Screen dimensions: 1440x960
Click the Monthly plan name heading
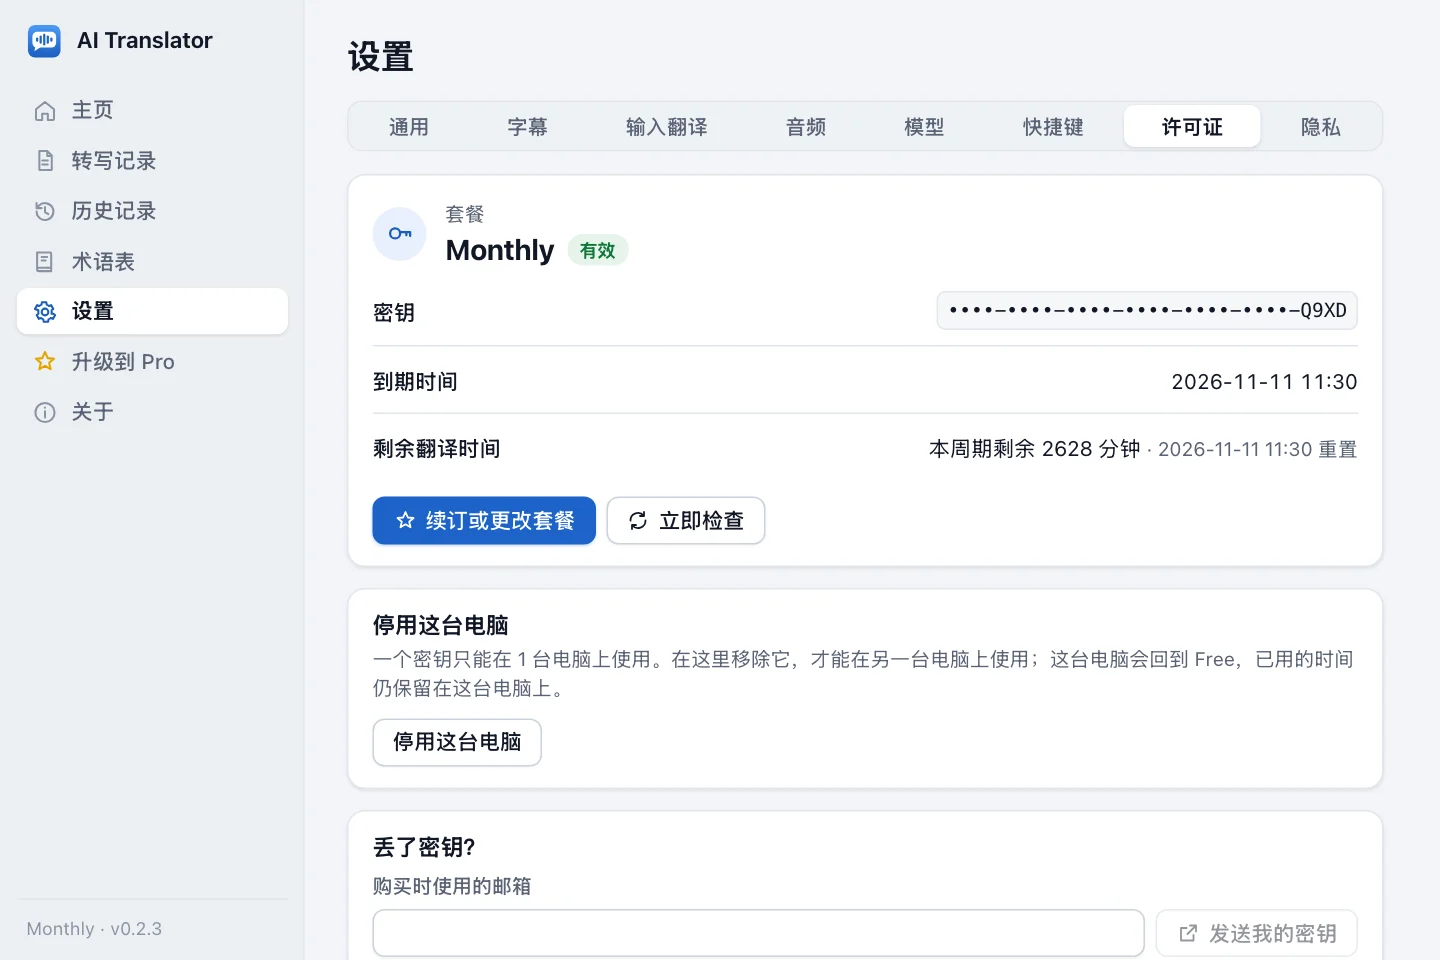[500, 250]
